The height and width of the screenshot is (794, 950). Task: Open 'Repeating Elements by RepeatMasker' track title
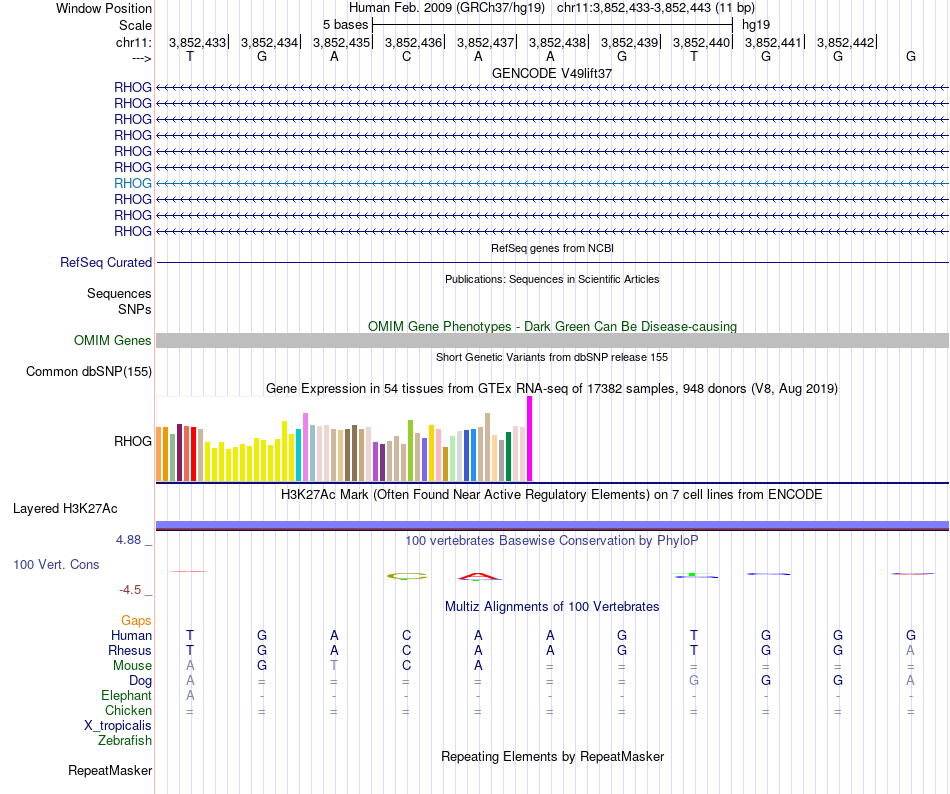pyautogui.click(x=552, y=756)
